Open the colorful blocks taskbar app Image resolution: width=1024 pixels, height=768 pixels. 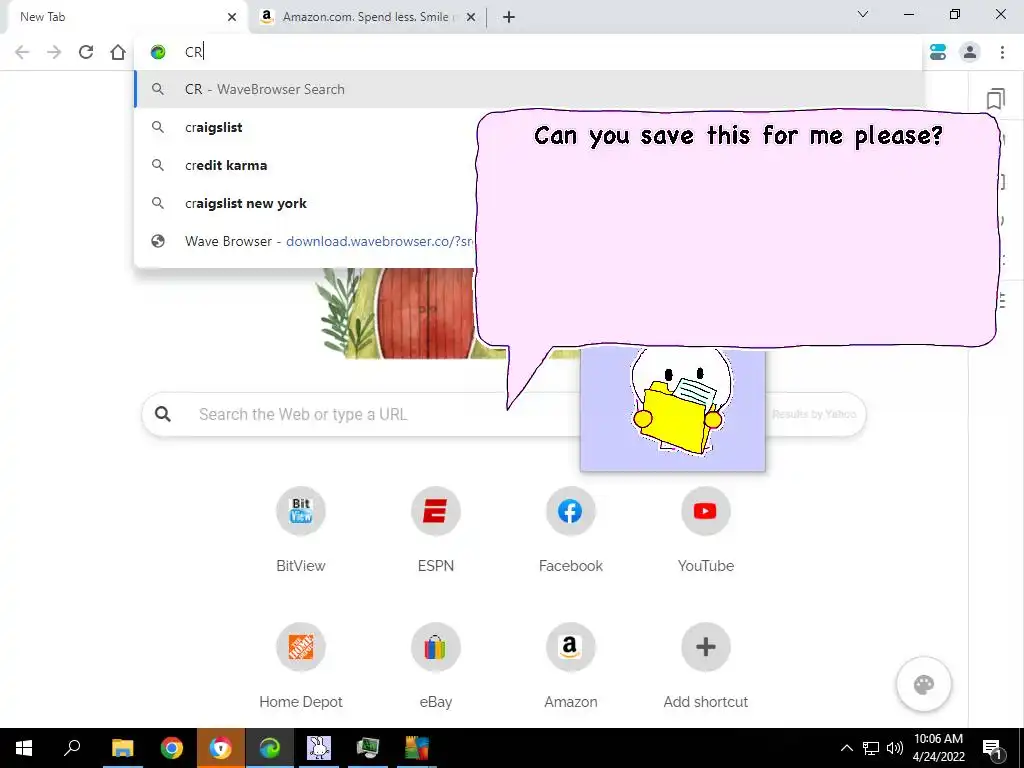pos(417,748)
